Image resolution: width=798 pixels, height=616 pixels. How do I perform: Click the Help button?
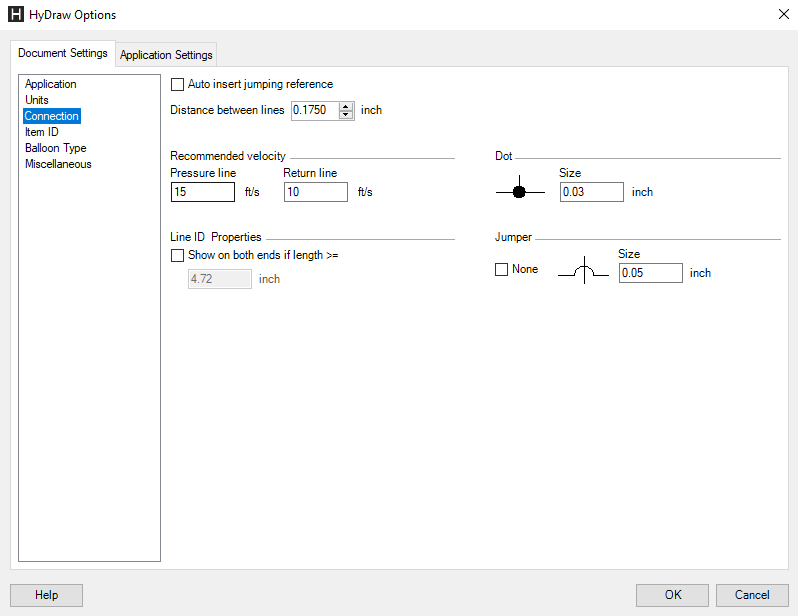[x=46, y=595]
